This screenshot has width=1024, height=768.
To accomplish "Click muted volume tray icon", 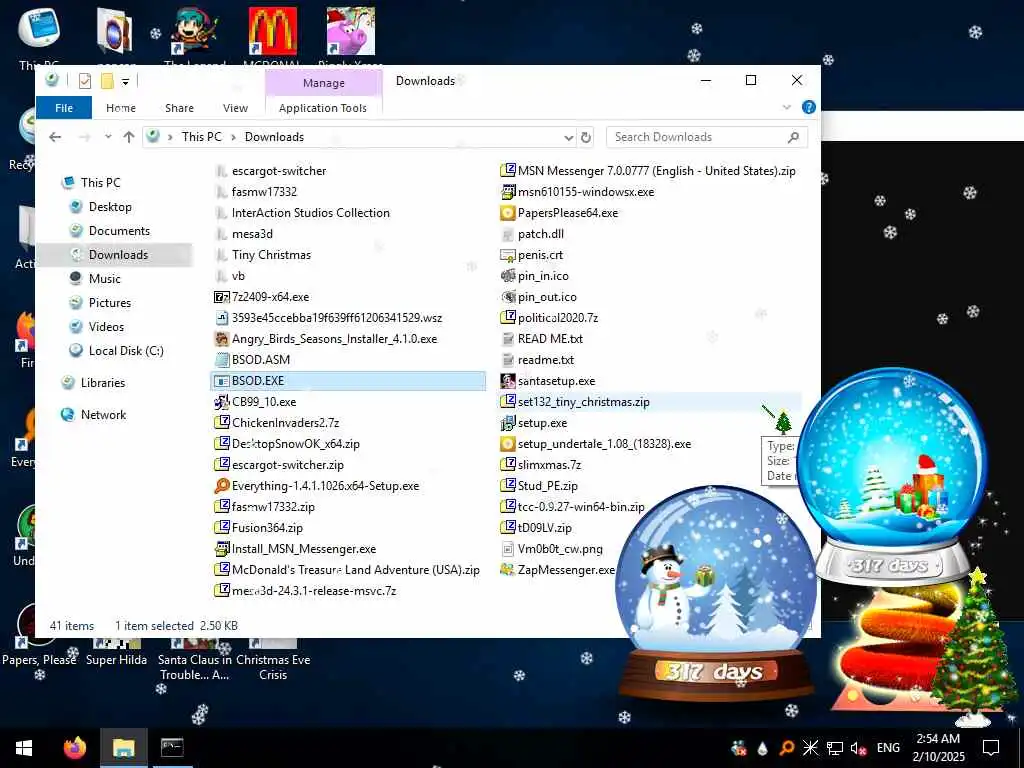I will coord(858,748).
